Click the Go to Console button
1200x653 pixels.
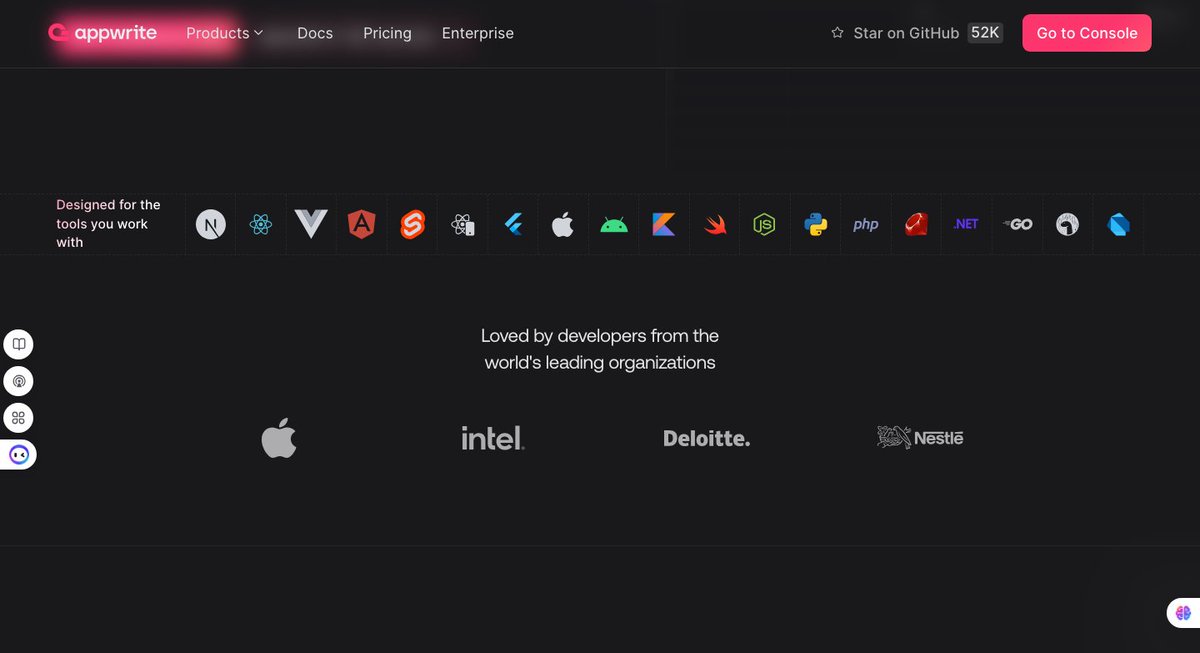coord(1087,33)
